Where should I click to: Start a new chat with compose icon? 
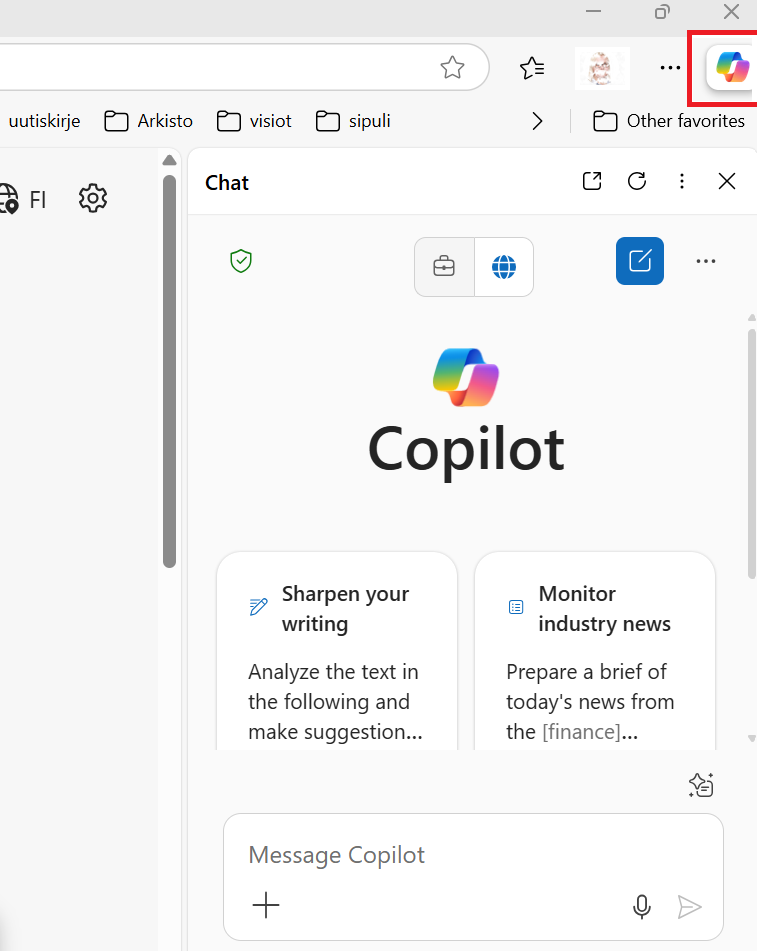640,261
